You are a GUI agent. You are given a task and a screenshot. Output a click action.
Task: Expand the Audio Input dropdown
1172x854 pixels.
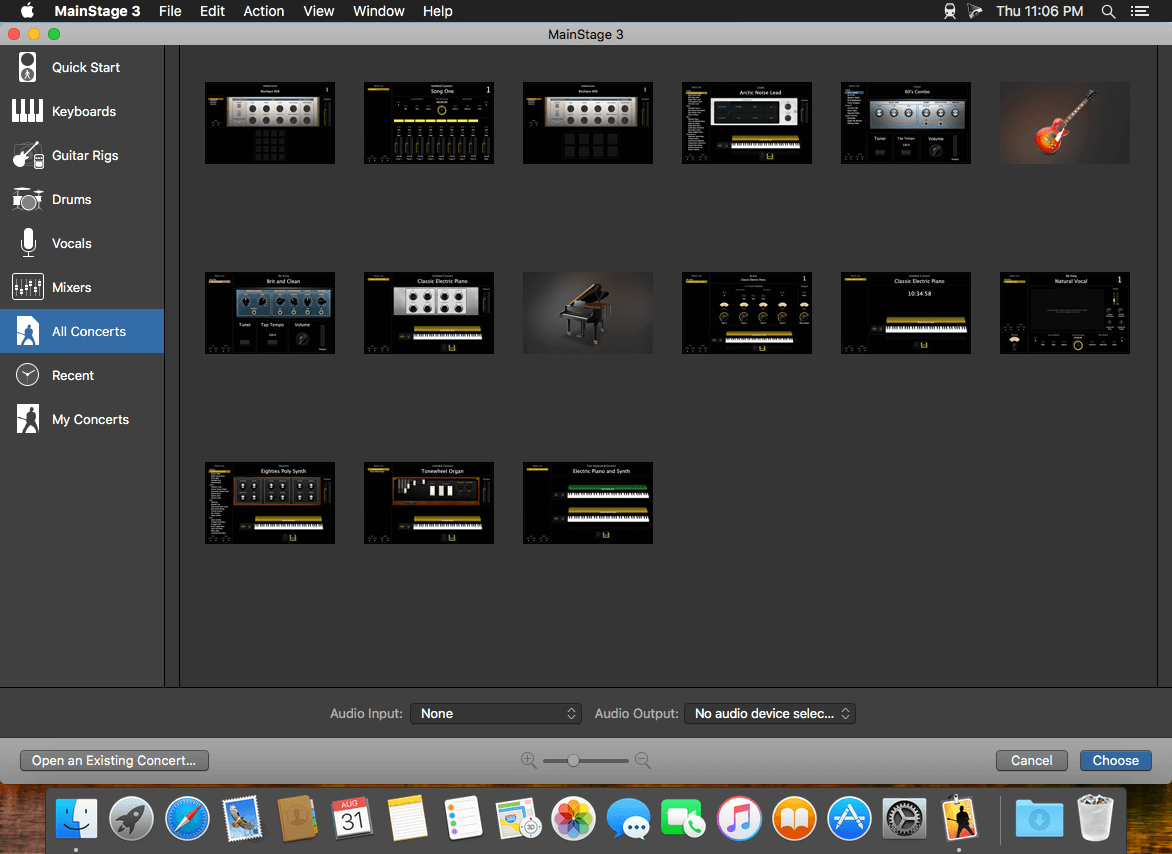(495, 714)
